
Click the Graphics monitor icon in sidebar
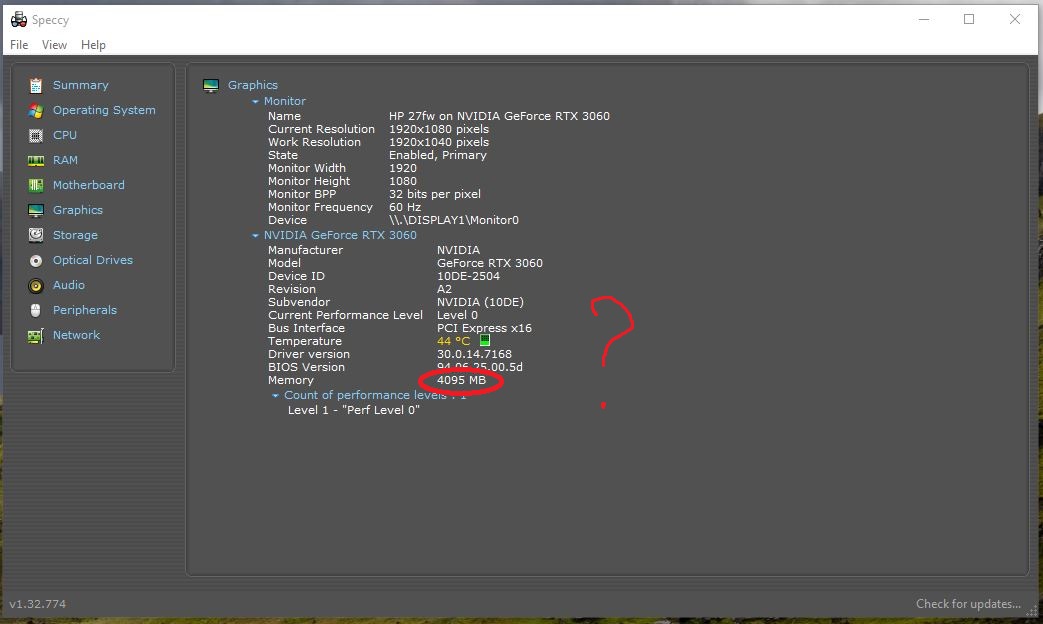(36, 210)
